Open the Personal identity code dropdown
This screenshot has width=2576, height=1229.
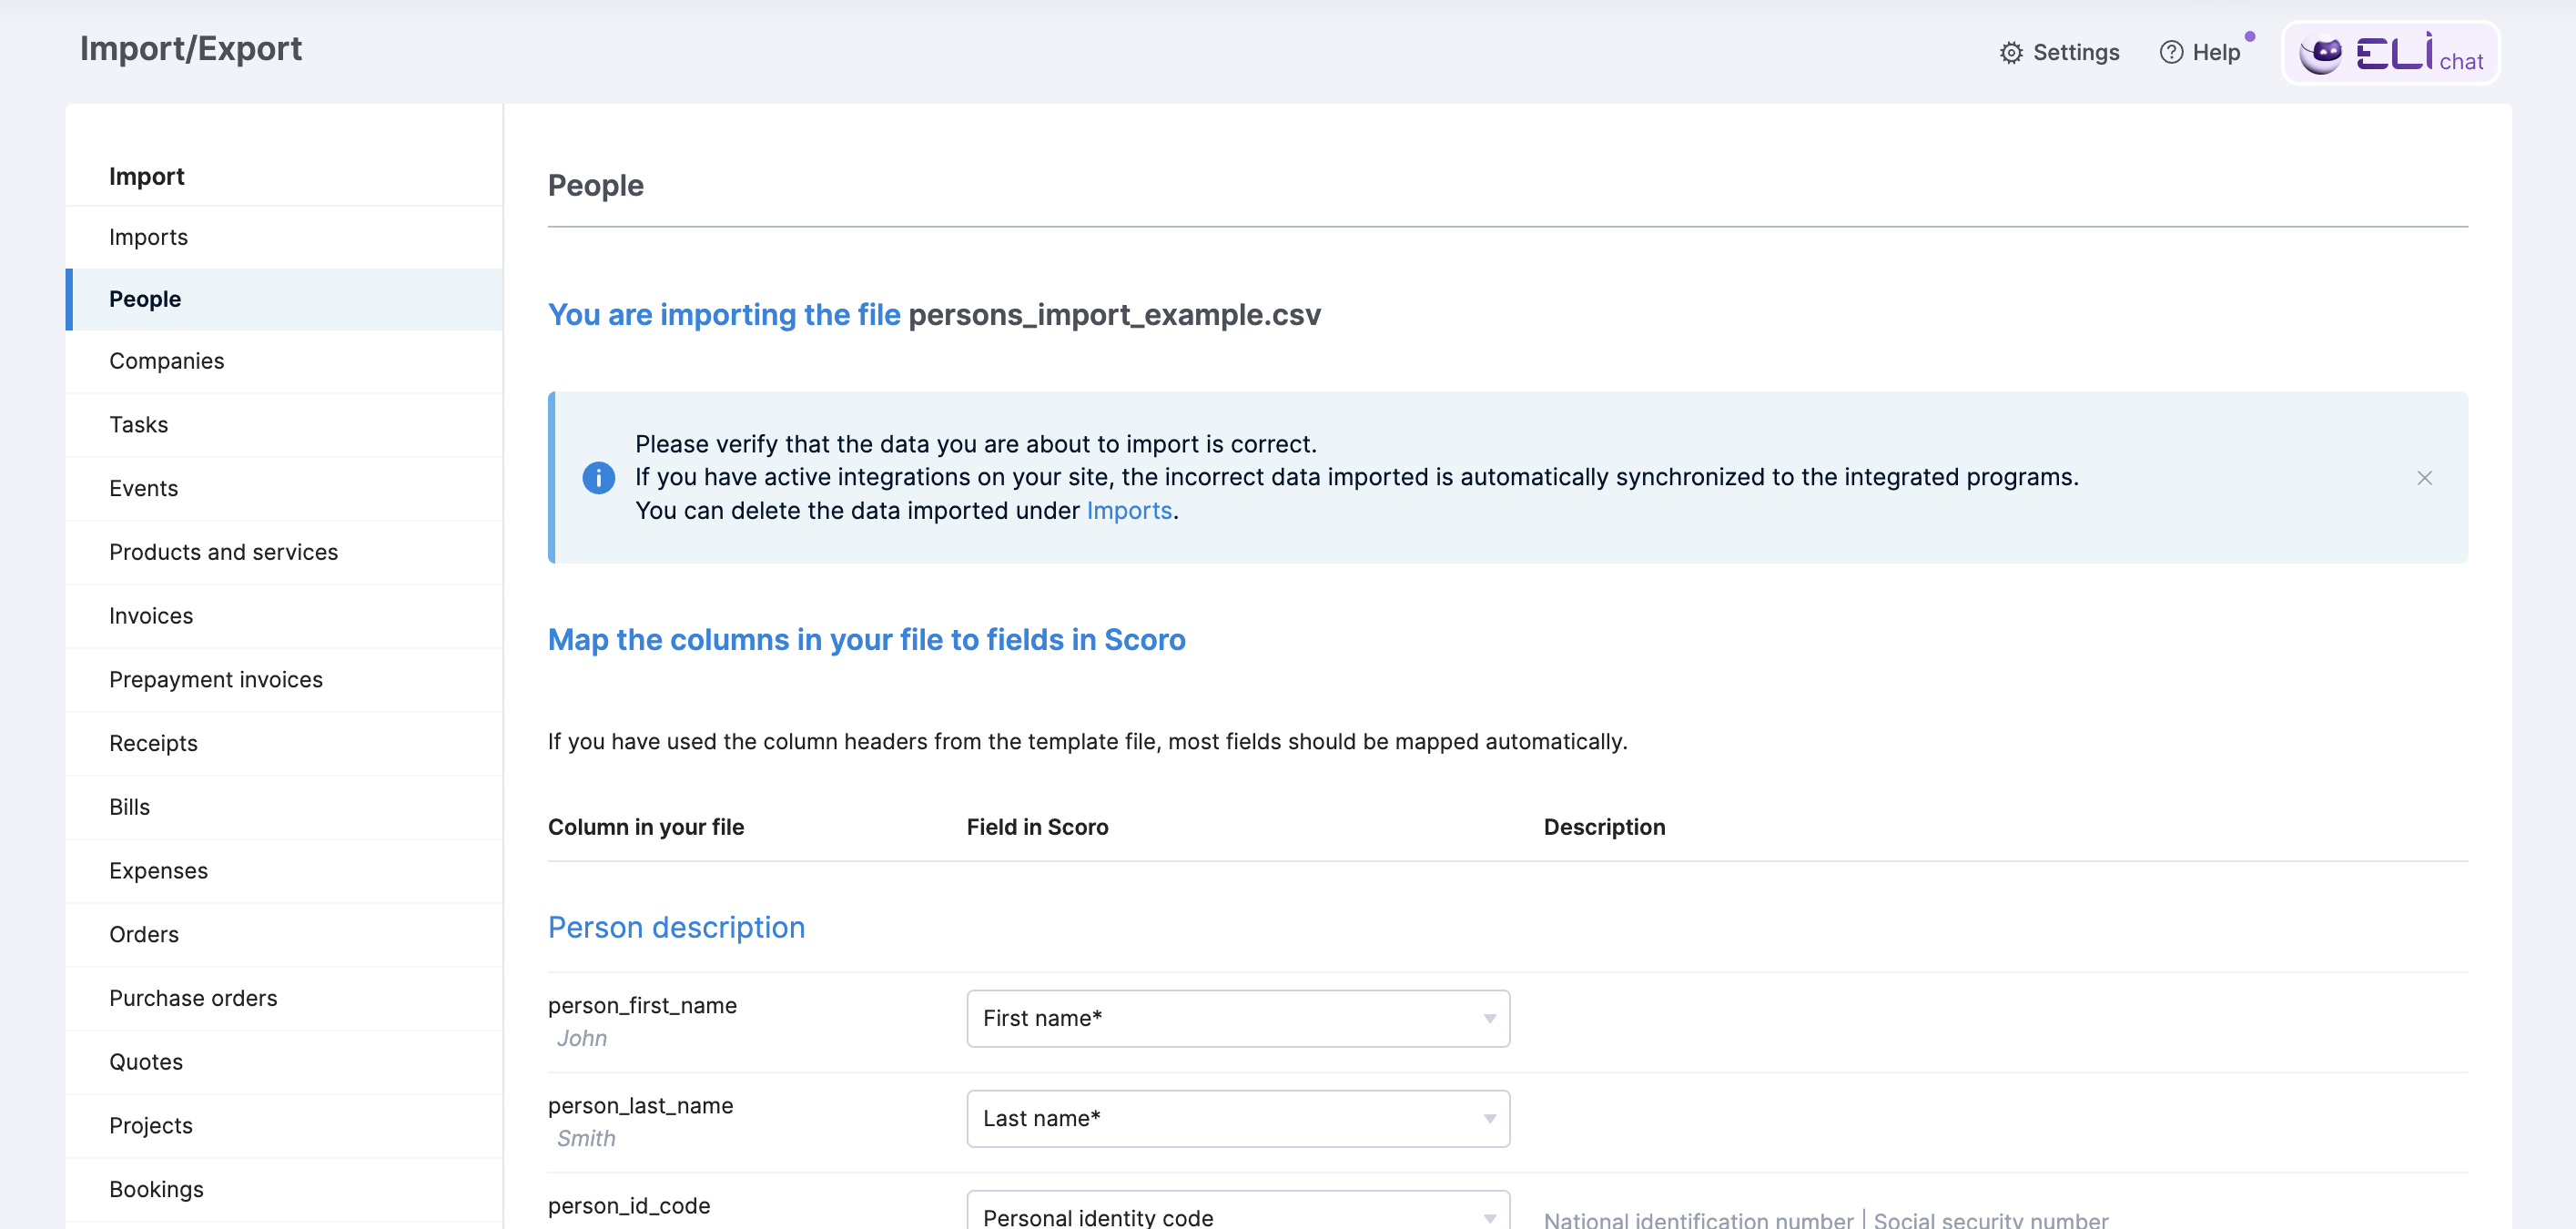[x=1238, y=1212]
